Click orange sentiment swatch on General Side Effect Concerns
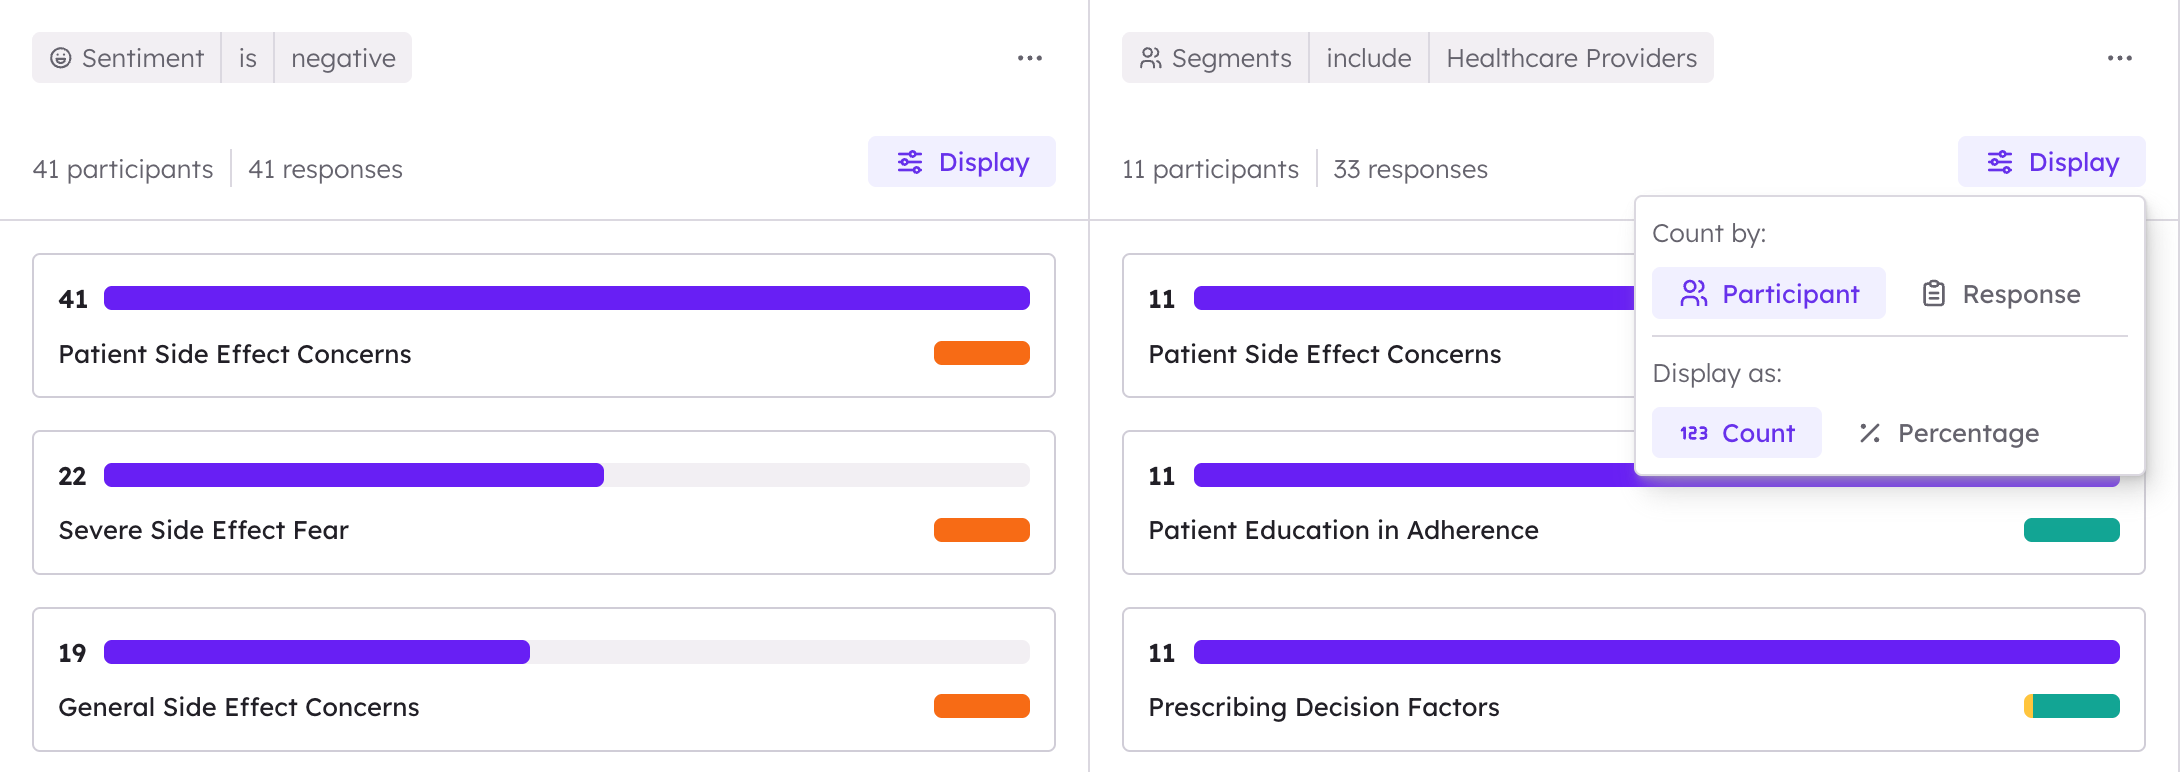Viewport: 2180px width, 772px height. click(982, 706)
